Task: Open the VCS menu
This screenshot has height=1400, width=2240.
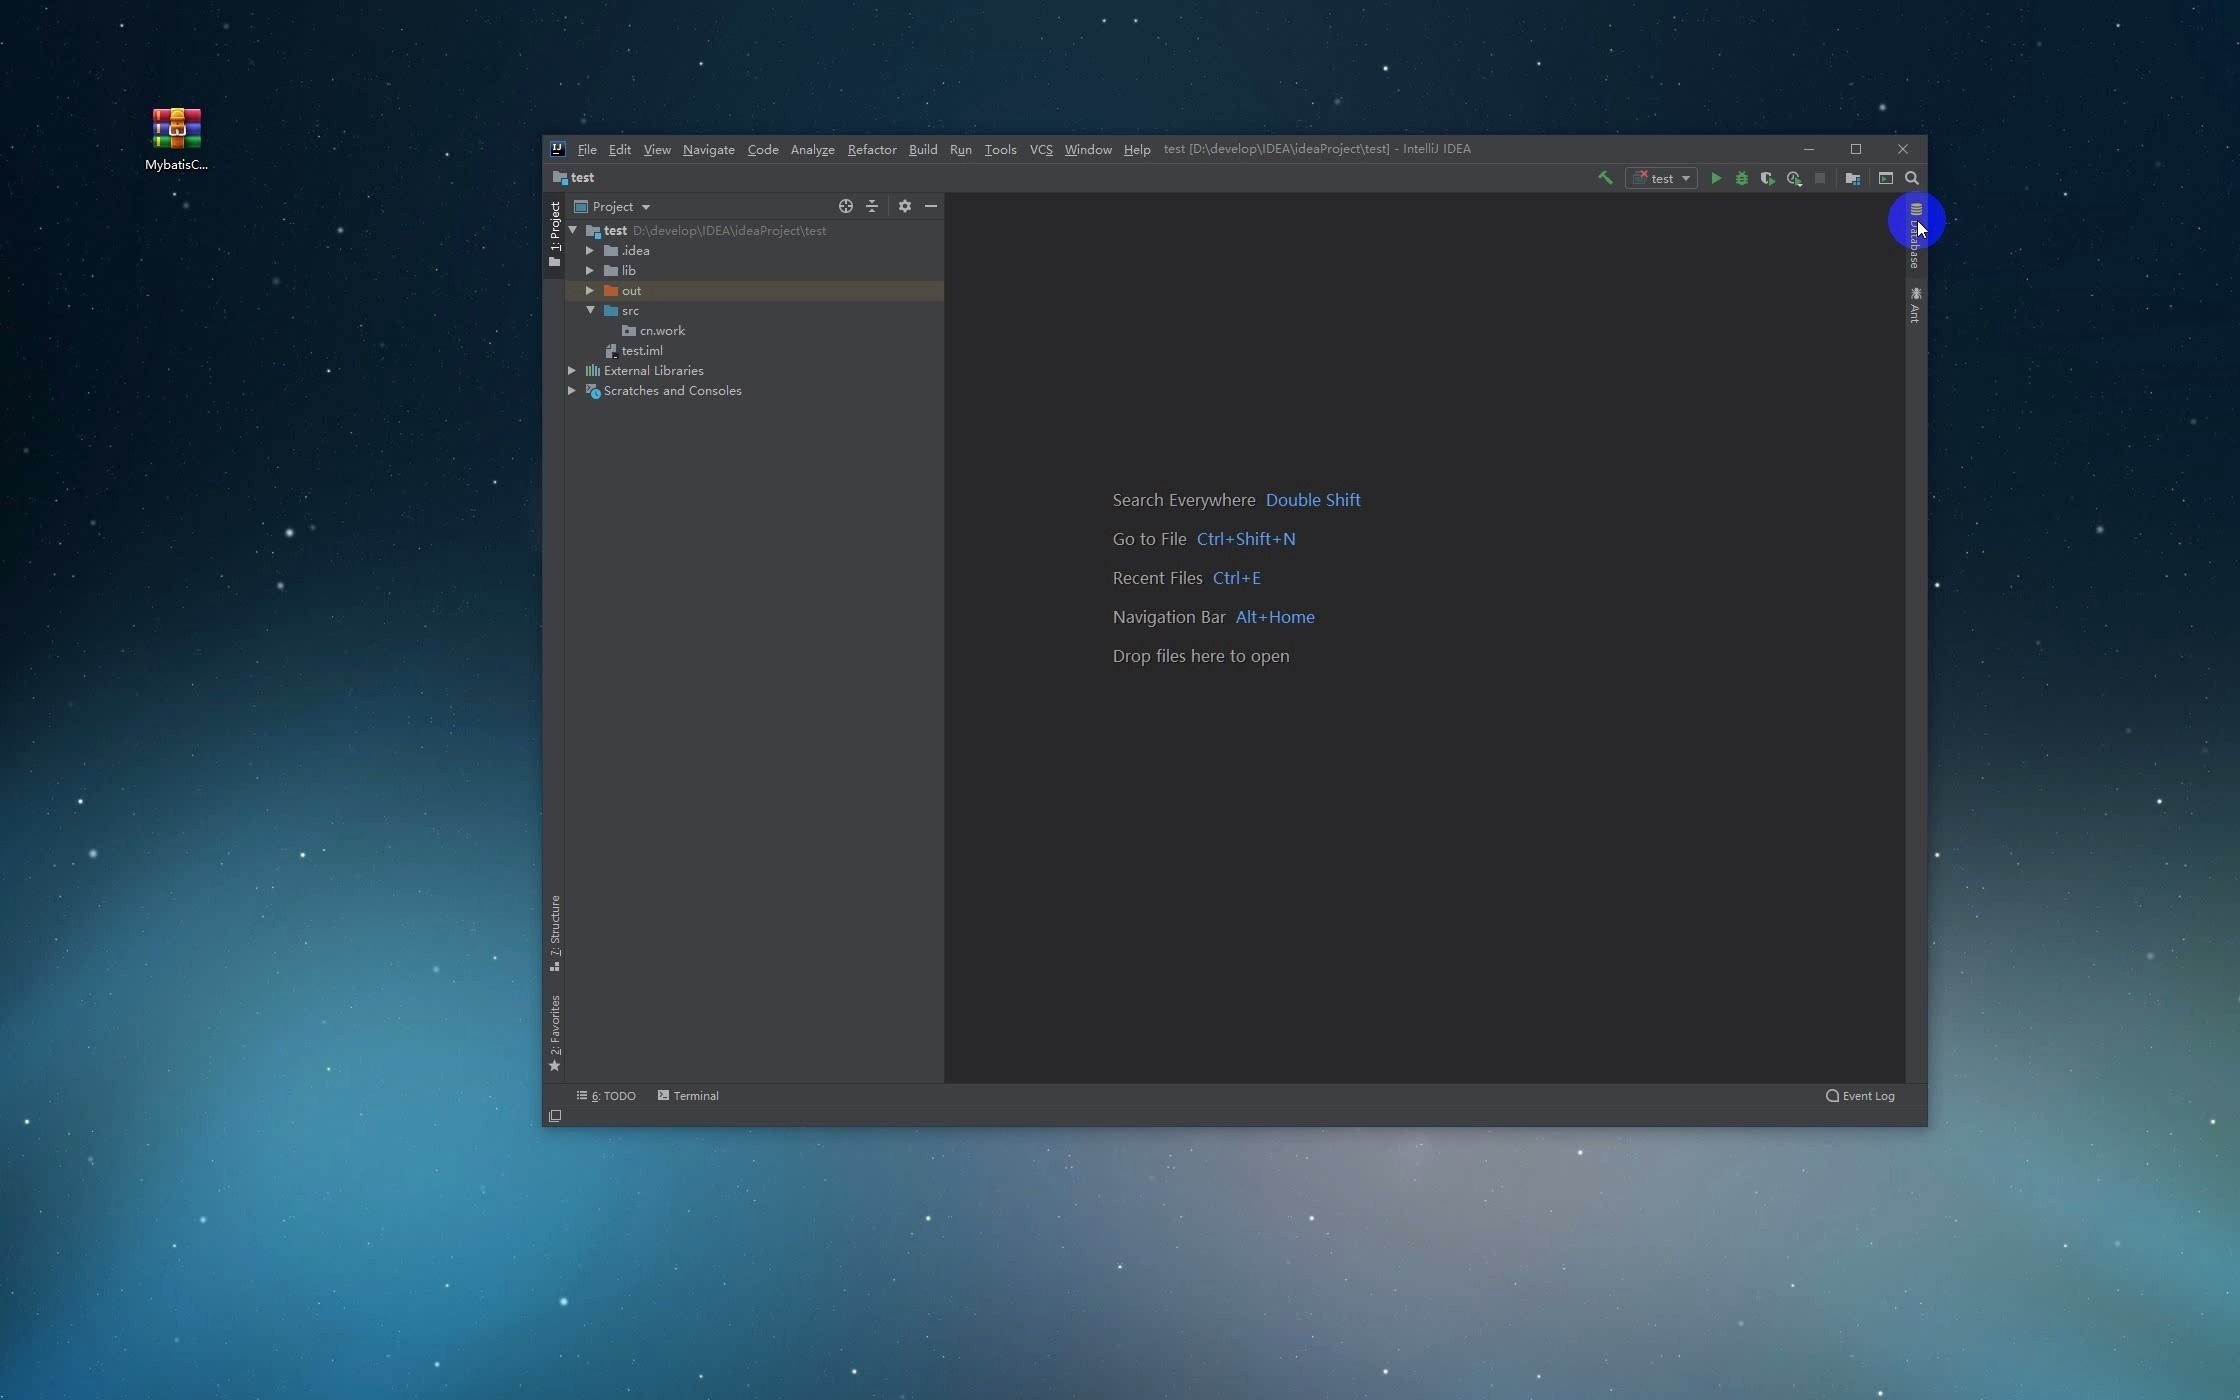Action: pos(1041,149)
